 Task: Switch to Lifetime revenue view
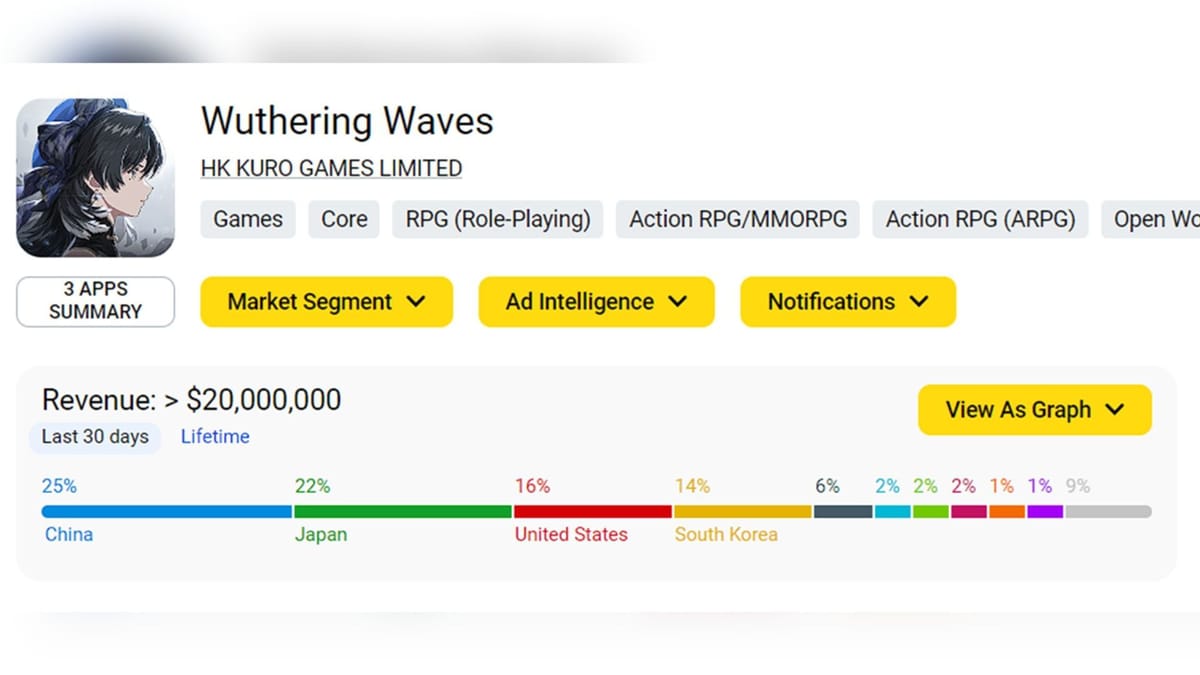pyautogui.click(x=214, y=436)
